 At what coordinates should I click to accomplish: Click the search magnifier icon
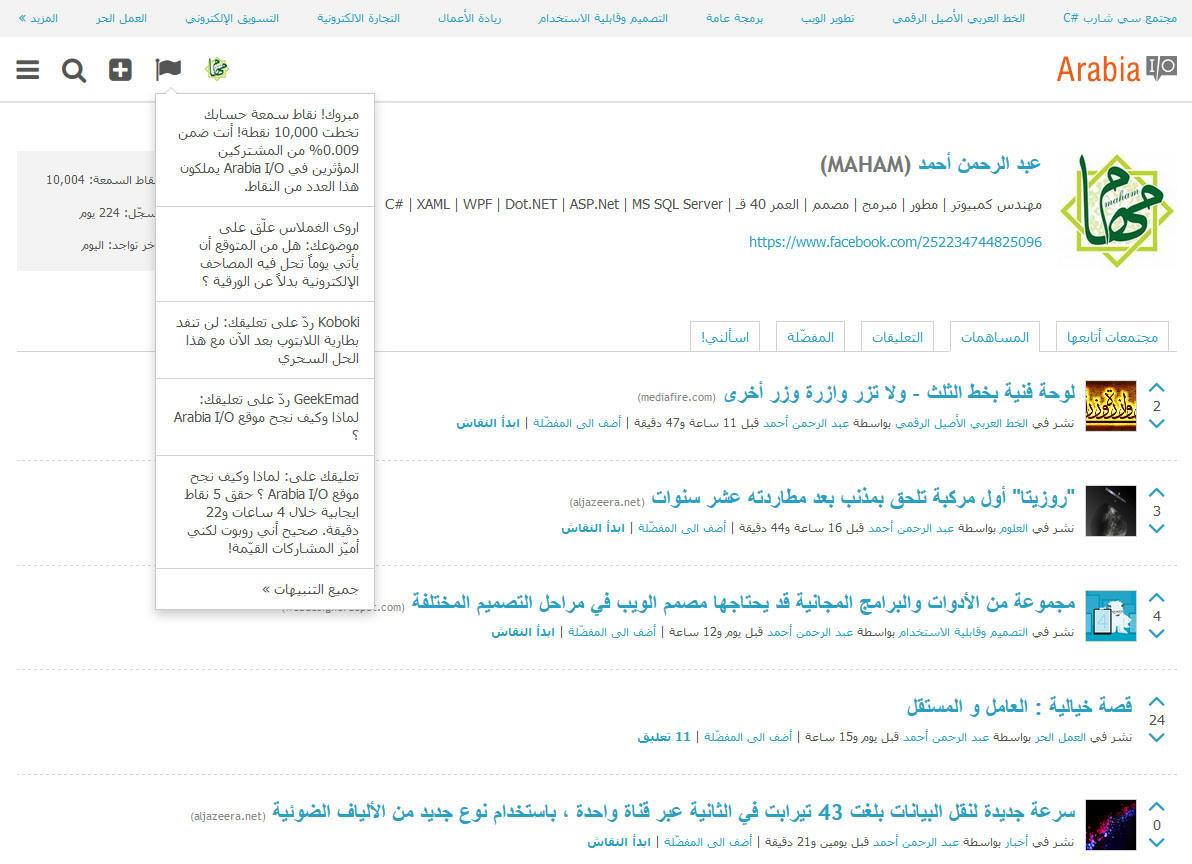[74, 70]
